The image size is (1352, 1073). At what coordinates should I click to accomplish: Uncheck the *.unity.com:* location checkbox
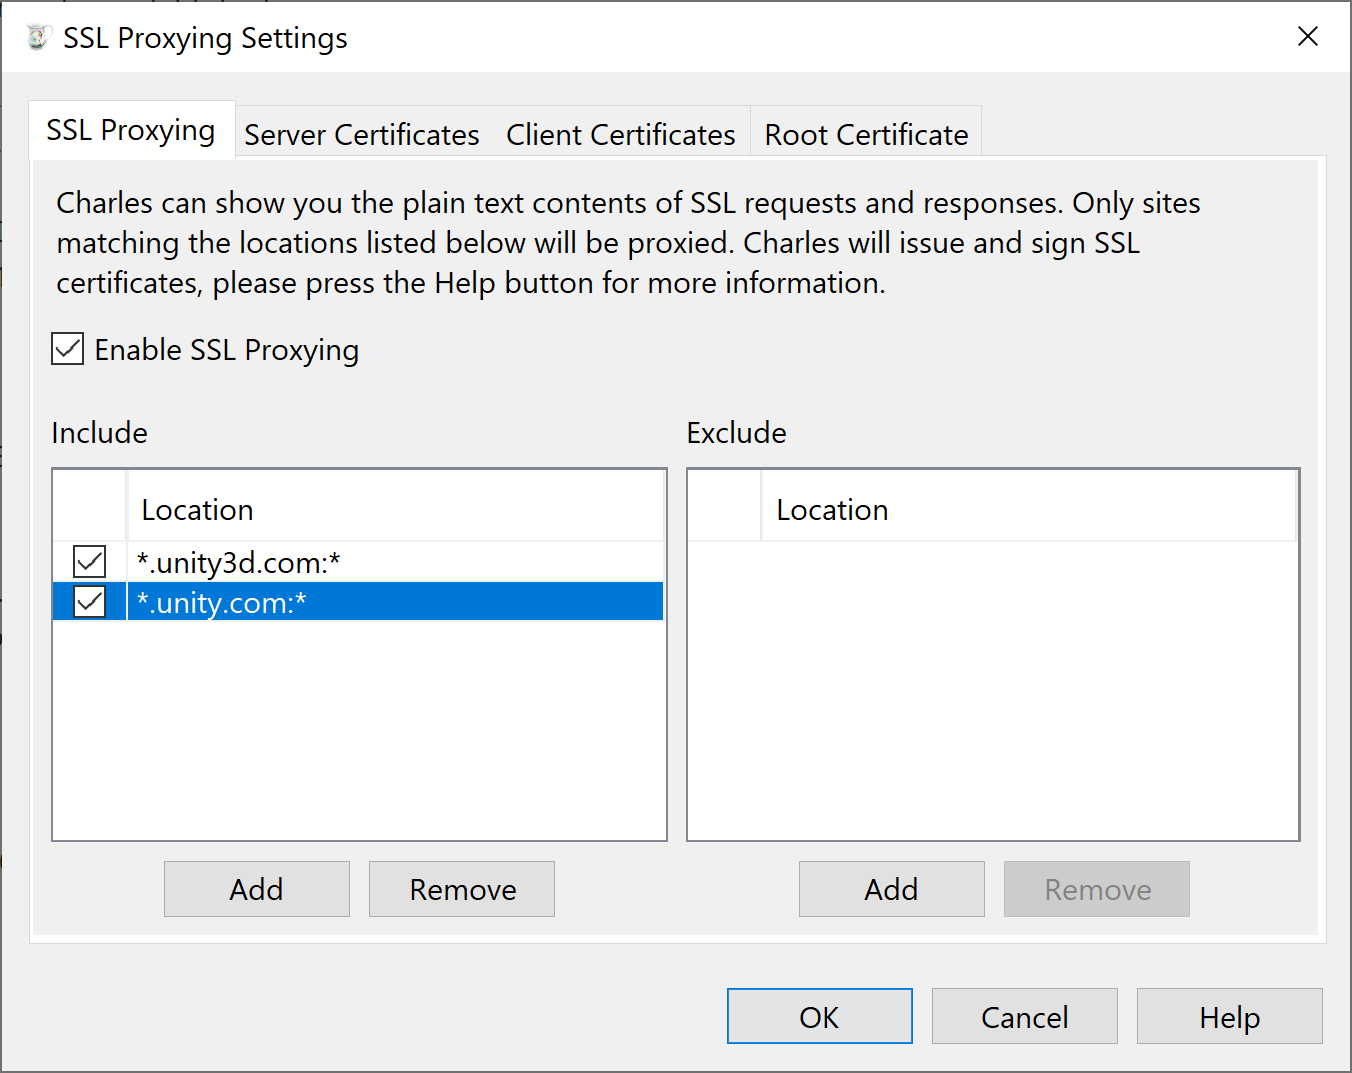click(90, 602)
